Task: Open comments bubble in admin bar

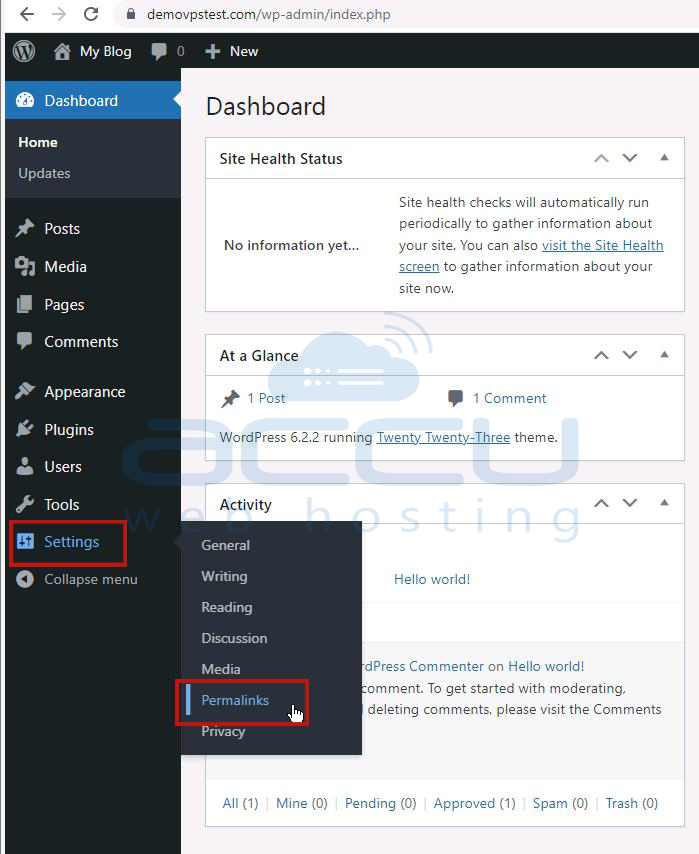Action: click(x=159, y=51)
